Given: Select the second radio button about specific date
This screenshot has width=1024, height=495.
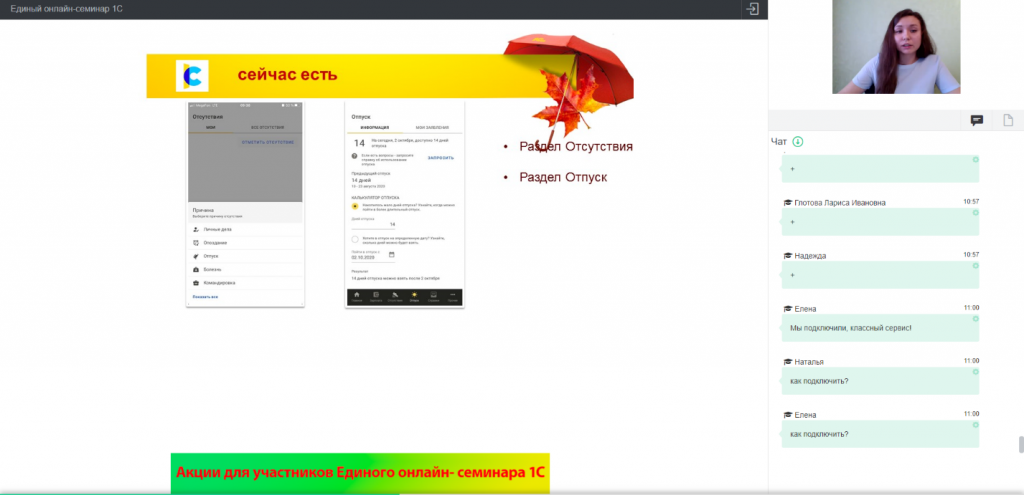Looking at the screenshot, I should (x=355, y=239).
